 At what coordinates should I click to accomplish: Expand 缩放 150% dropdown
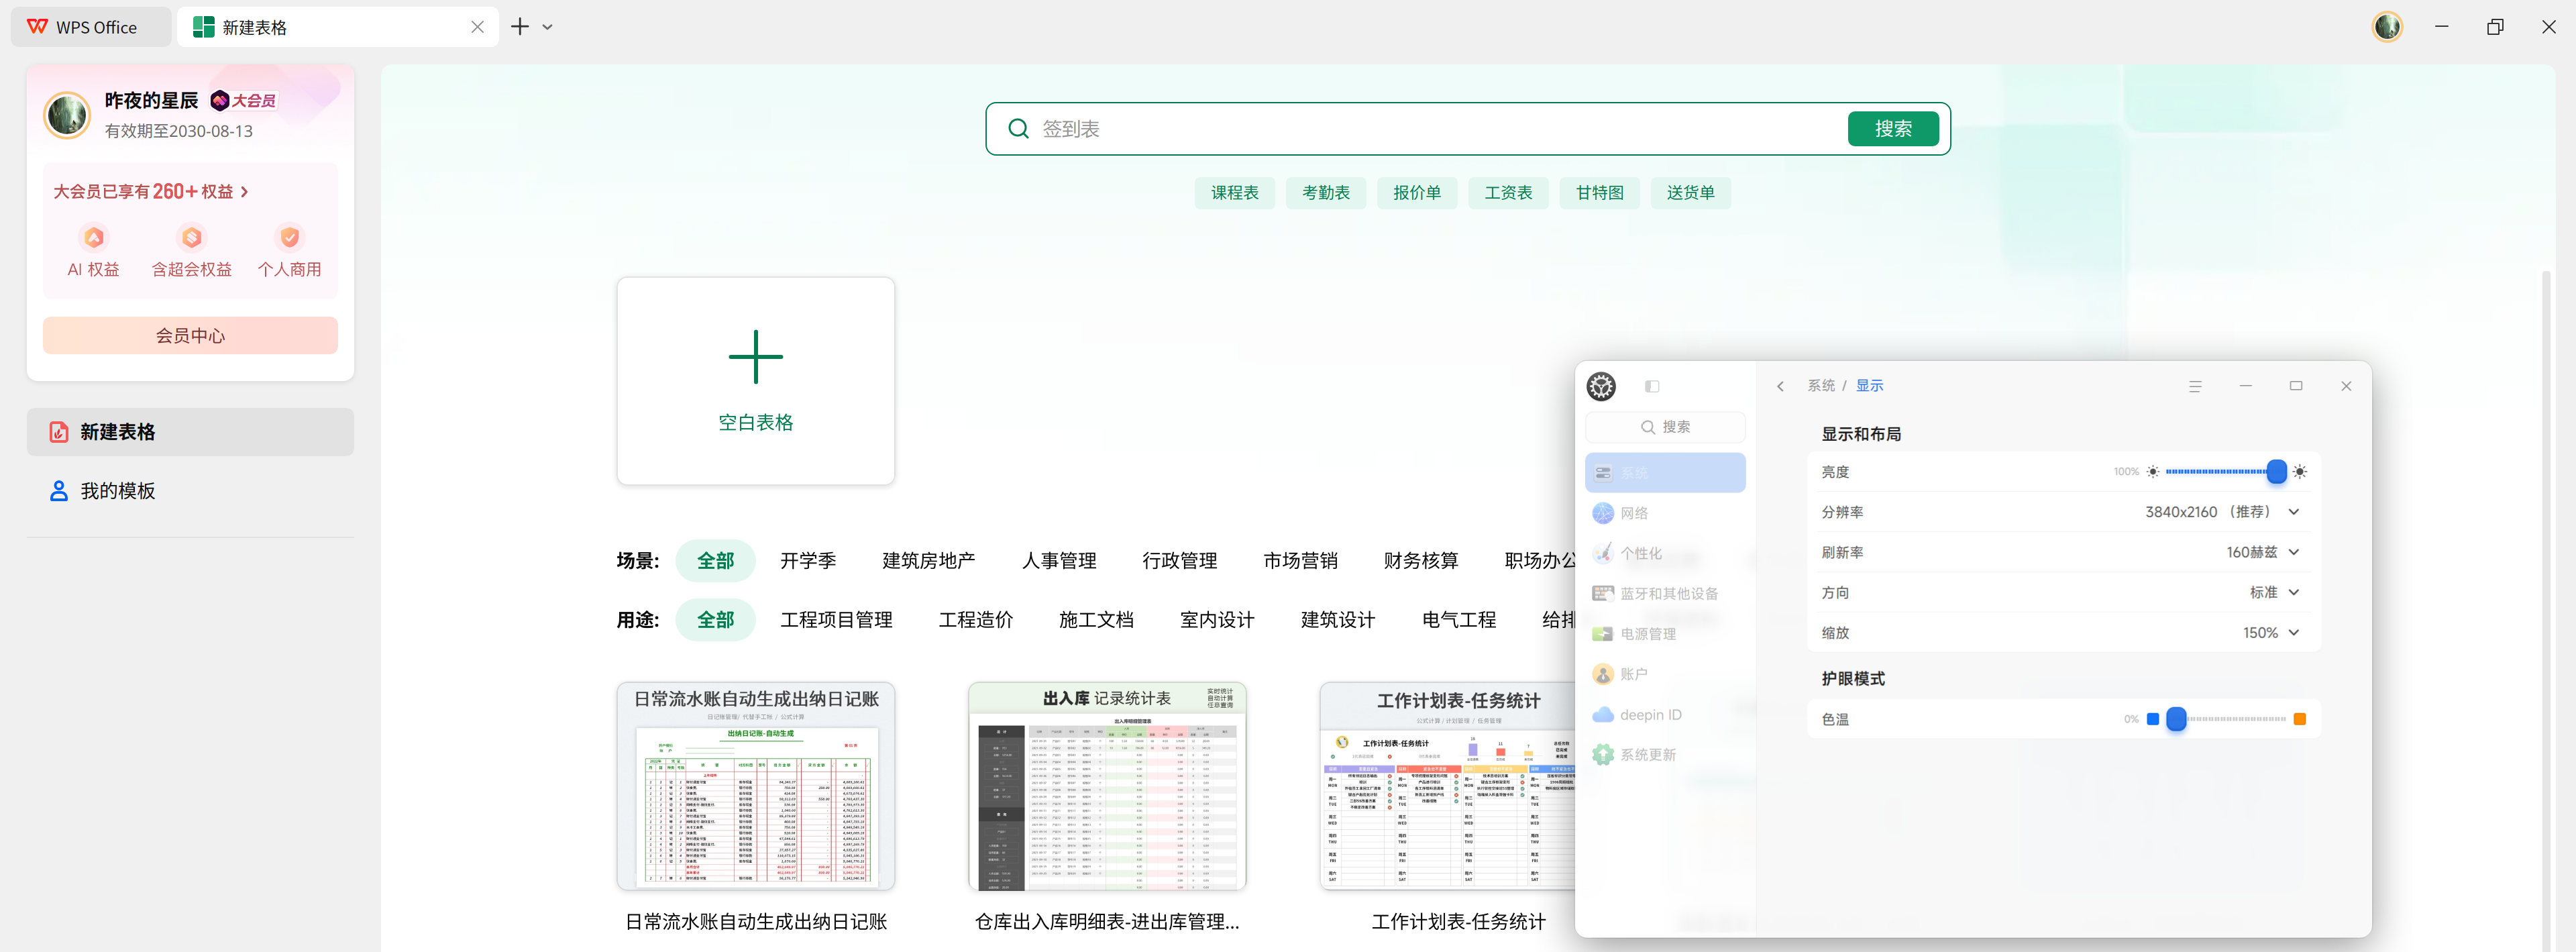point(2270,633)
